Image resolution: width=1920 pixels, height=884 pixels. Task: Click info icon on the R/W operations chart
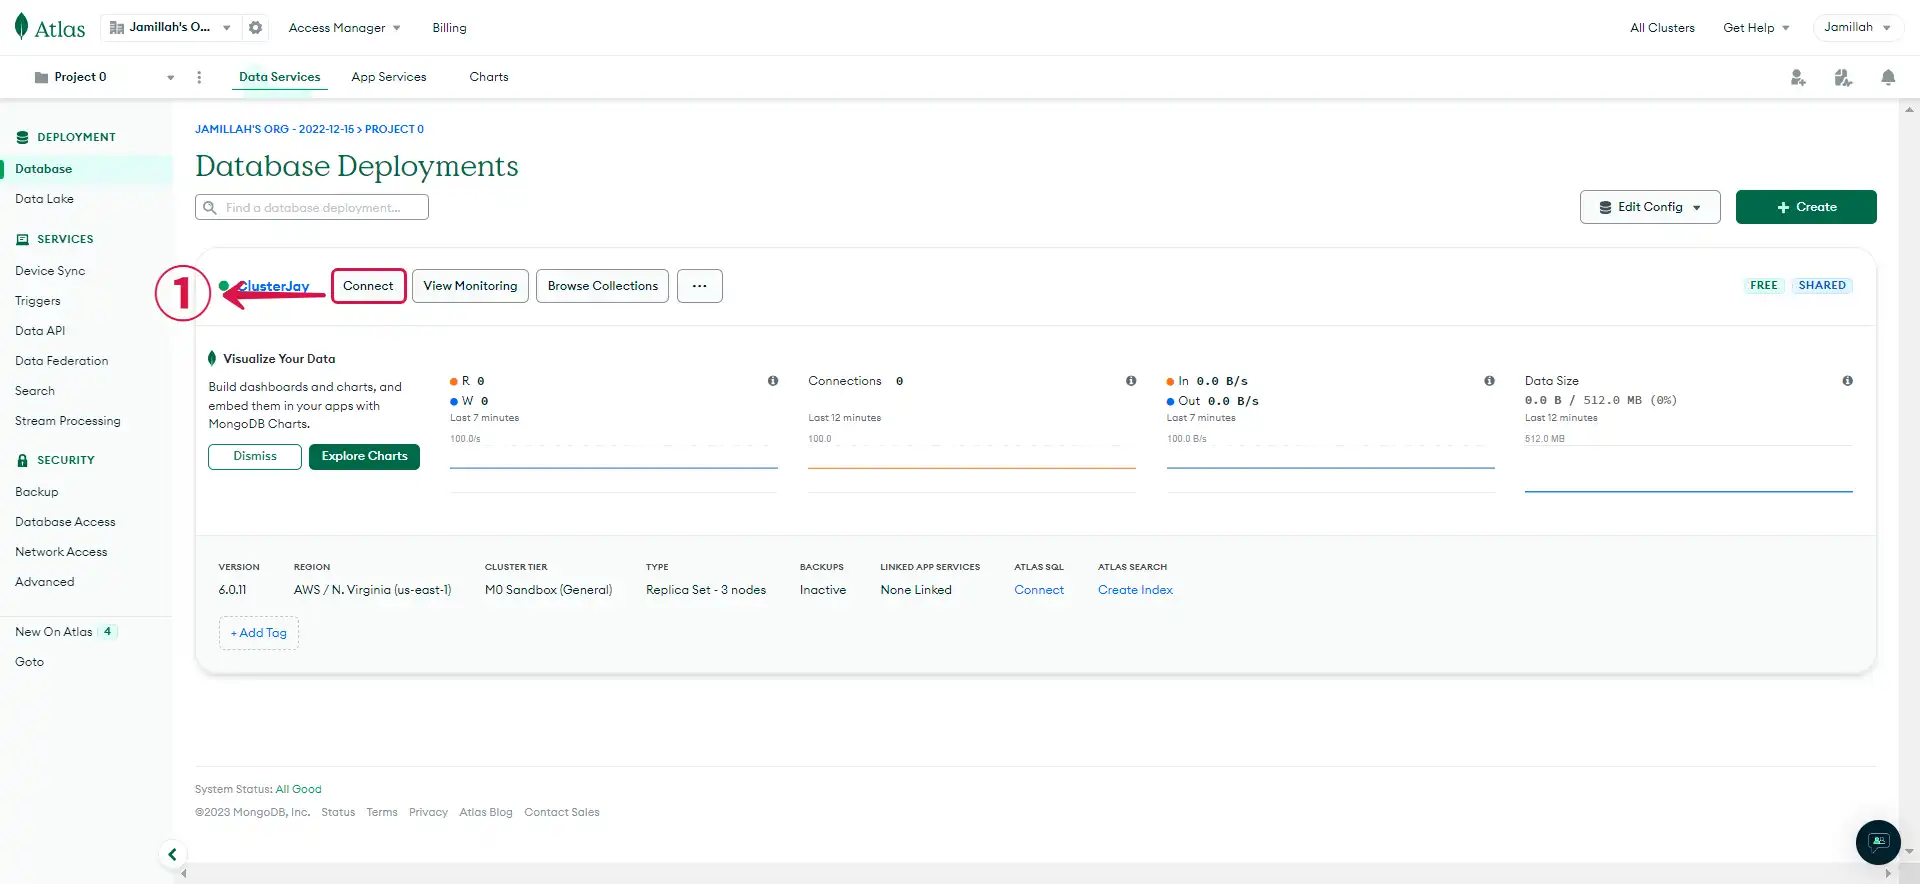coord(773,381)
